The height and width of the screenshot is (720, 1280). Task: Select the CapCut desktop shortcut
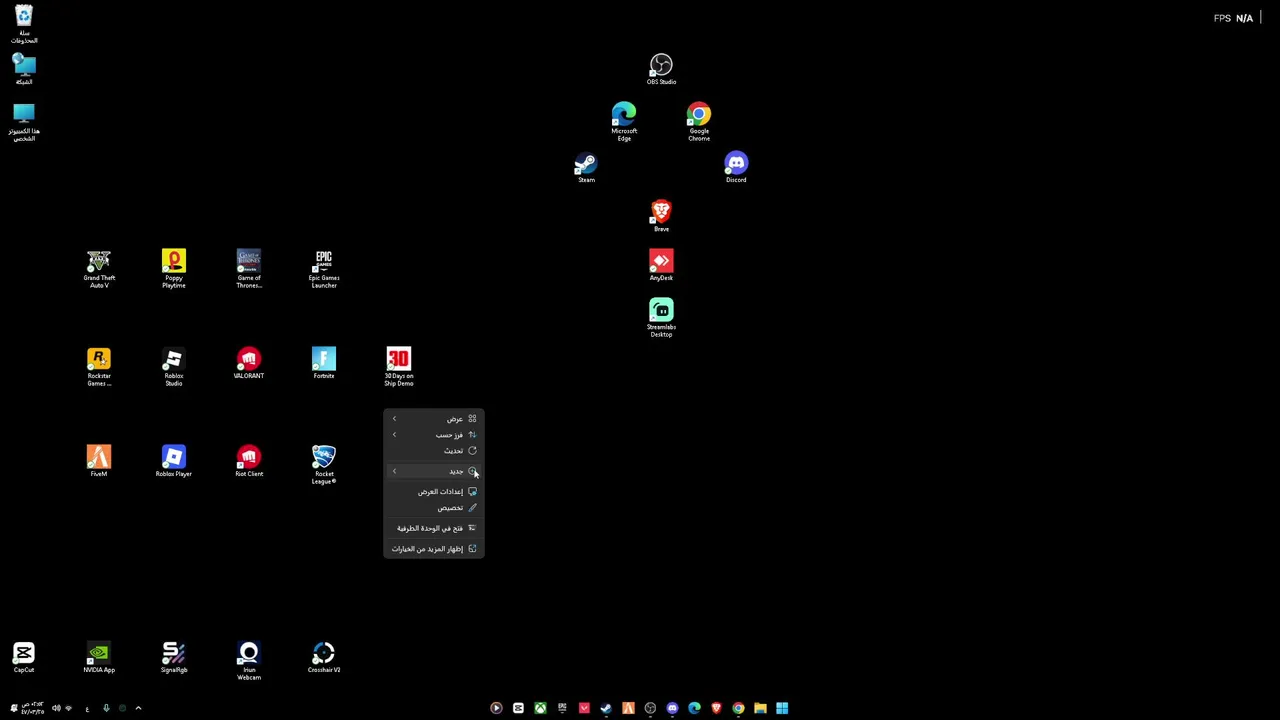point(24,657)
